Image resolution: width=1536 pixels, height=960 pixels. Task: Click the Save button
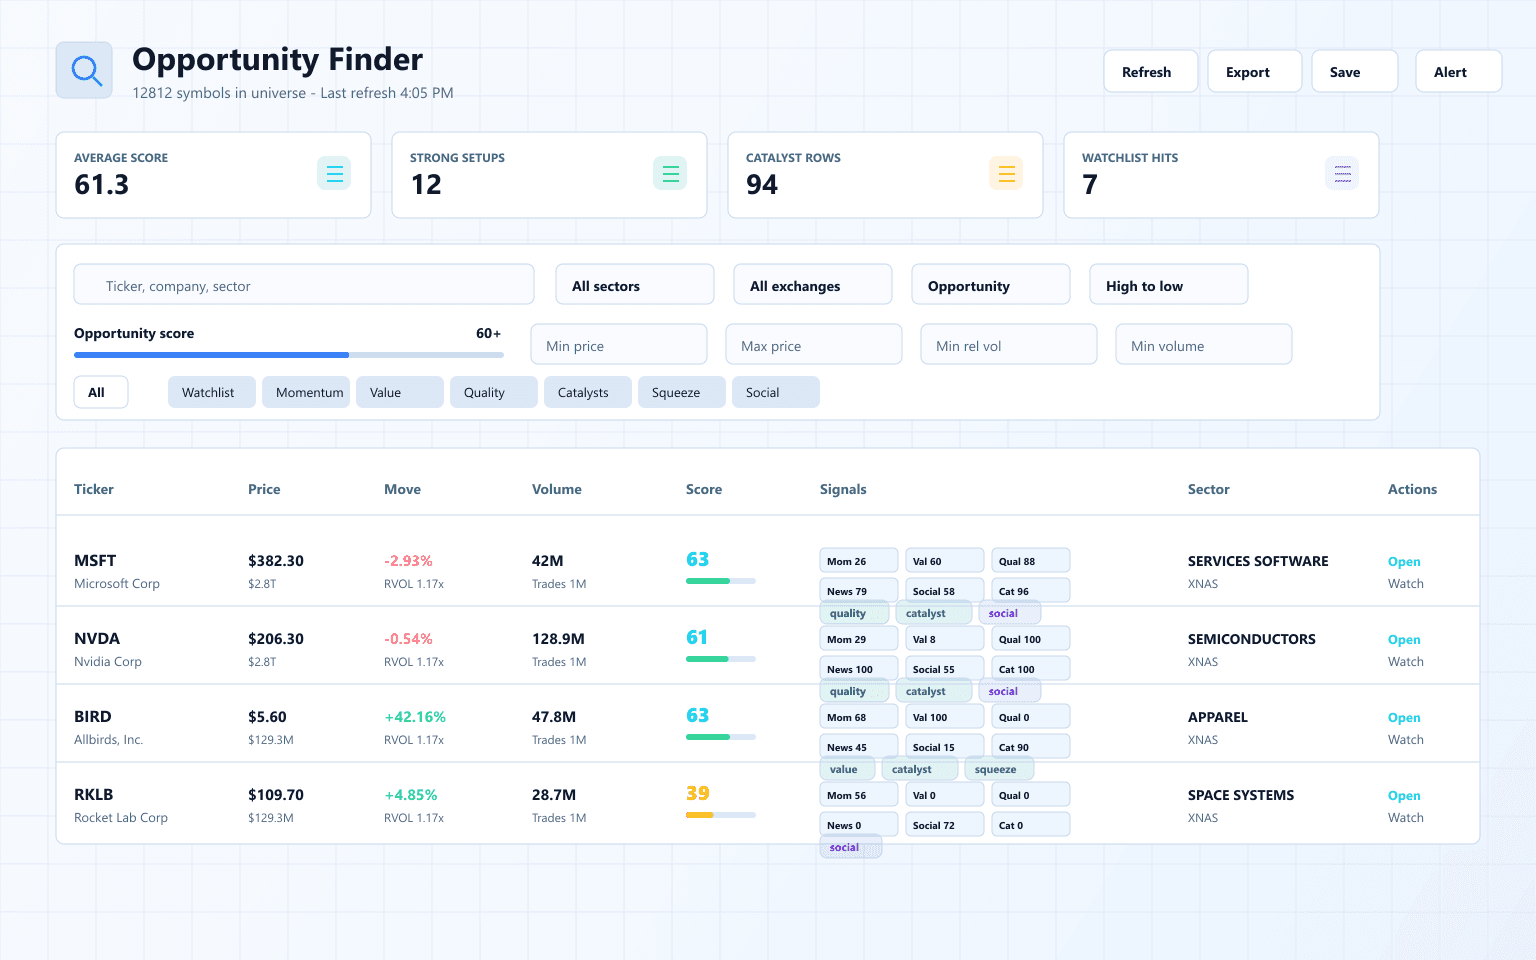click(x=1355, y=71)
